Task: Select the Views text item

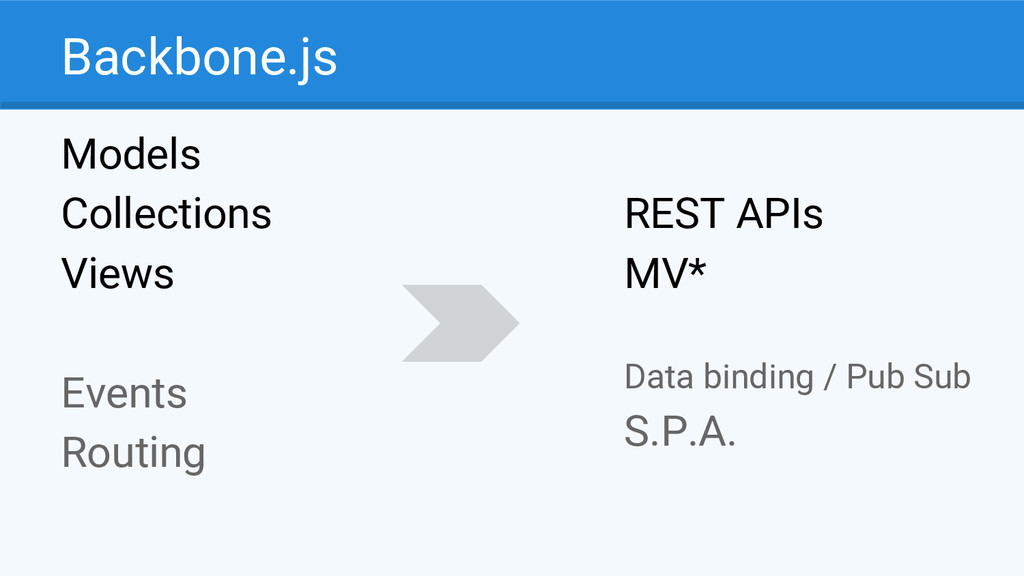Action: 118,273
